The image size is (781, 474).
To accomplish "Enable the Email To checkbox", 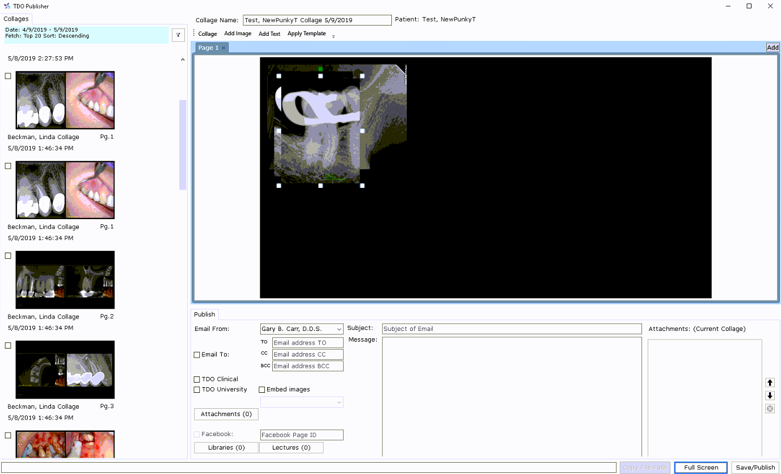I will click(197, 355).
